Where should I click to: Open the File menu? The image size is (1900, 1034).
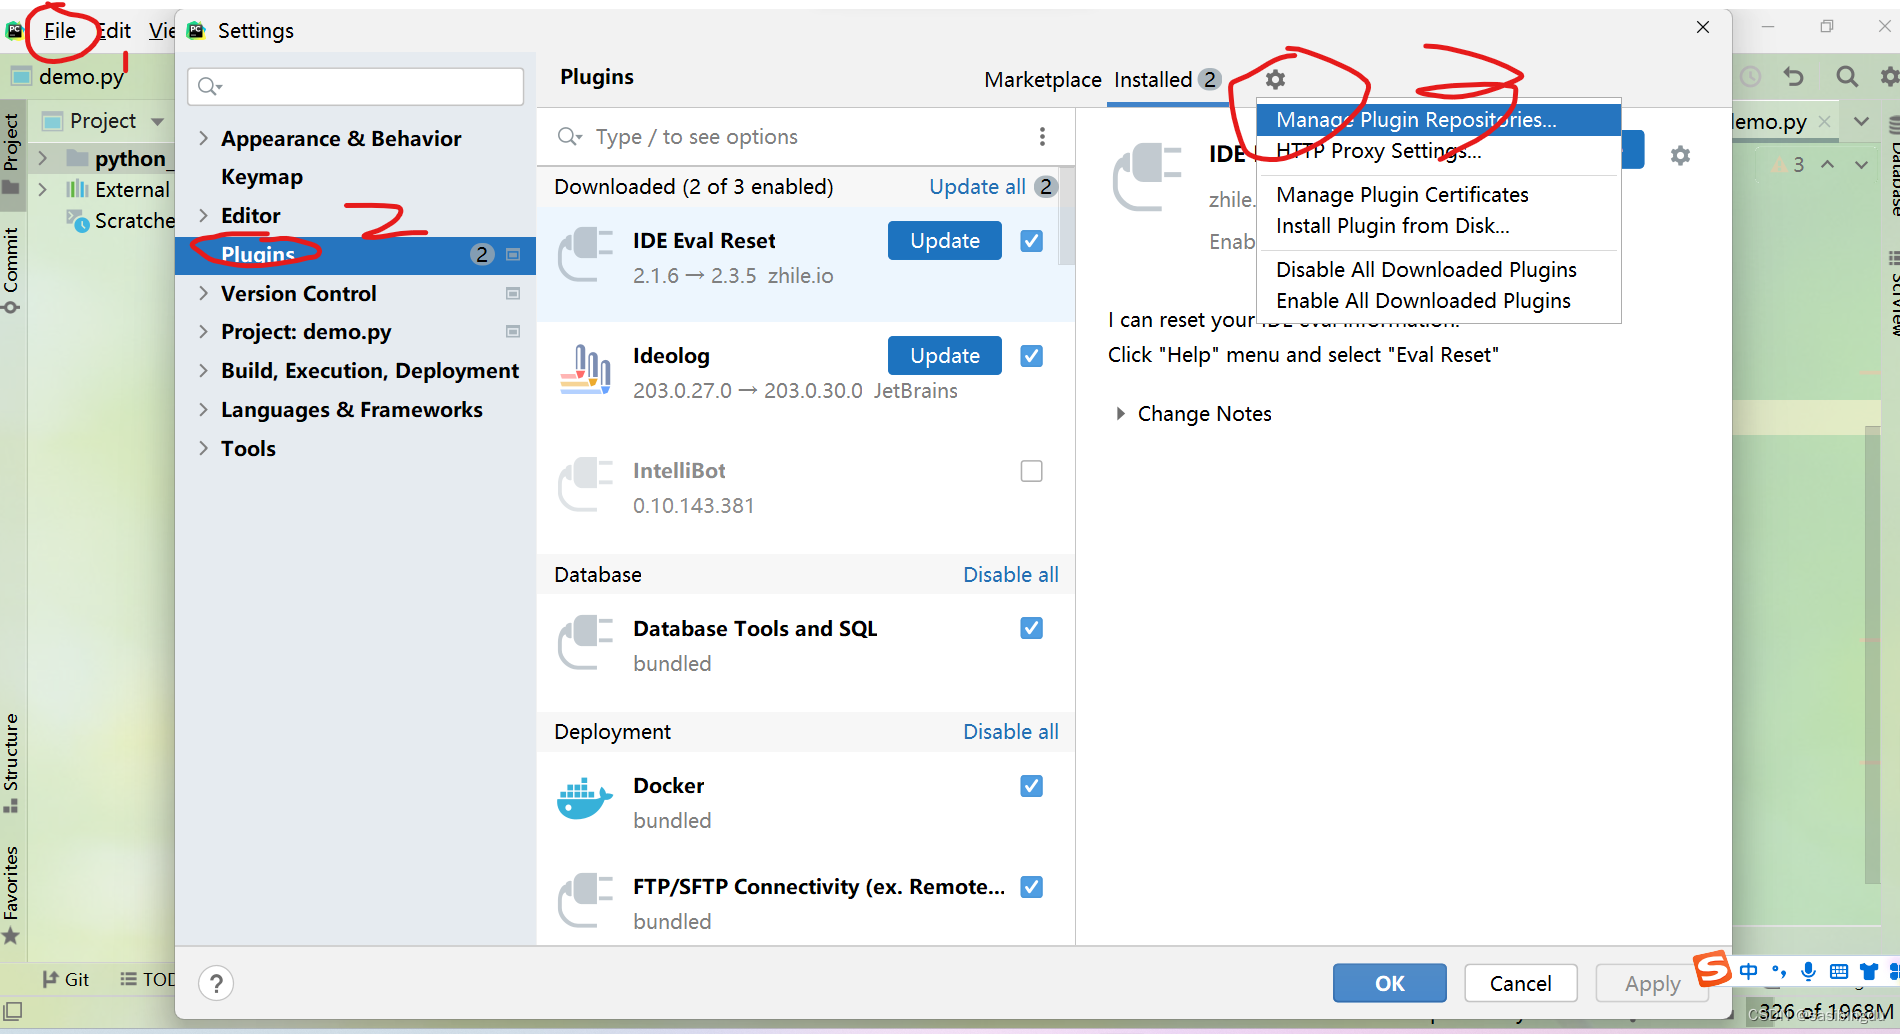click(60, 30)
